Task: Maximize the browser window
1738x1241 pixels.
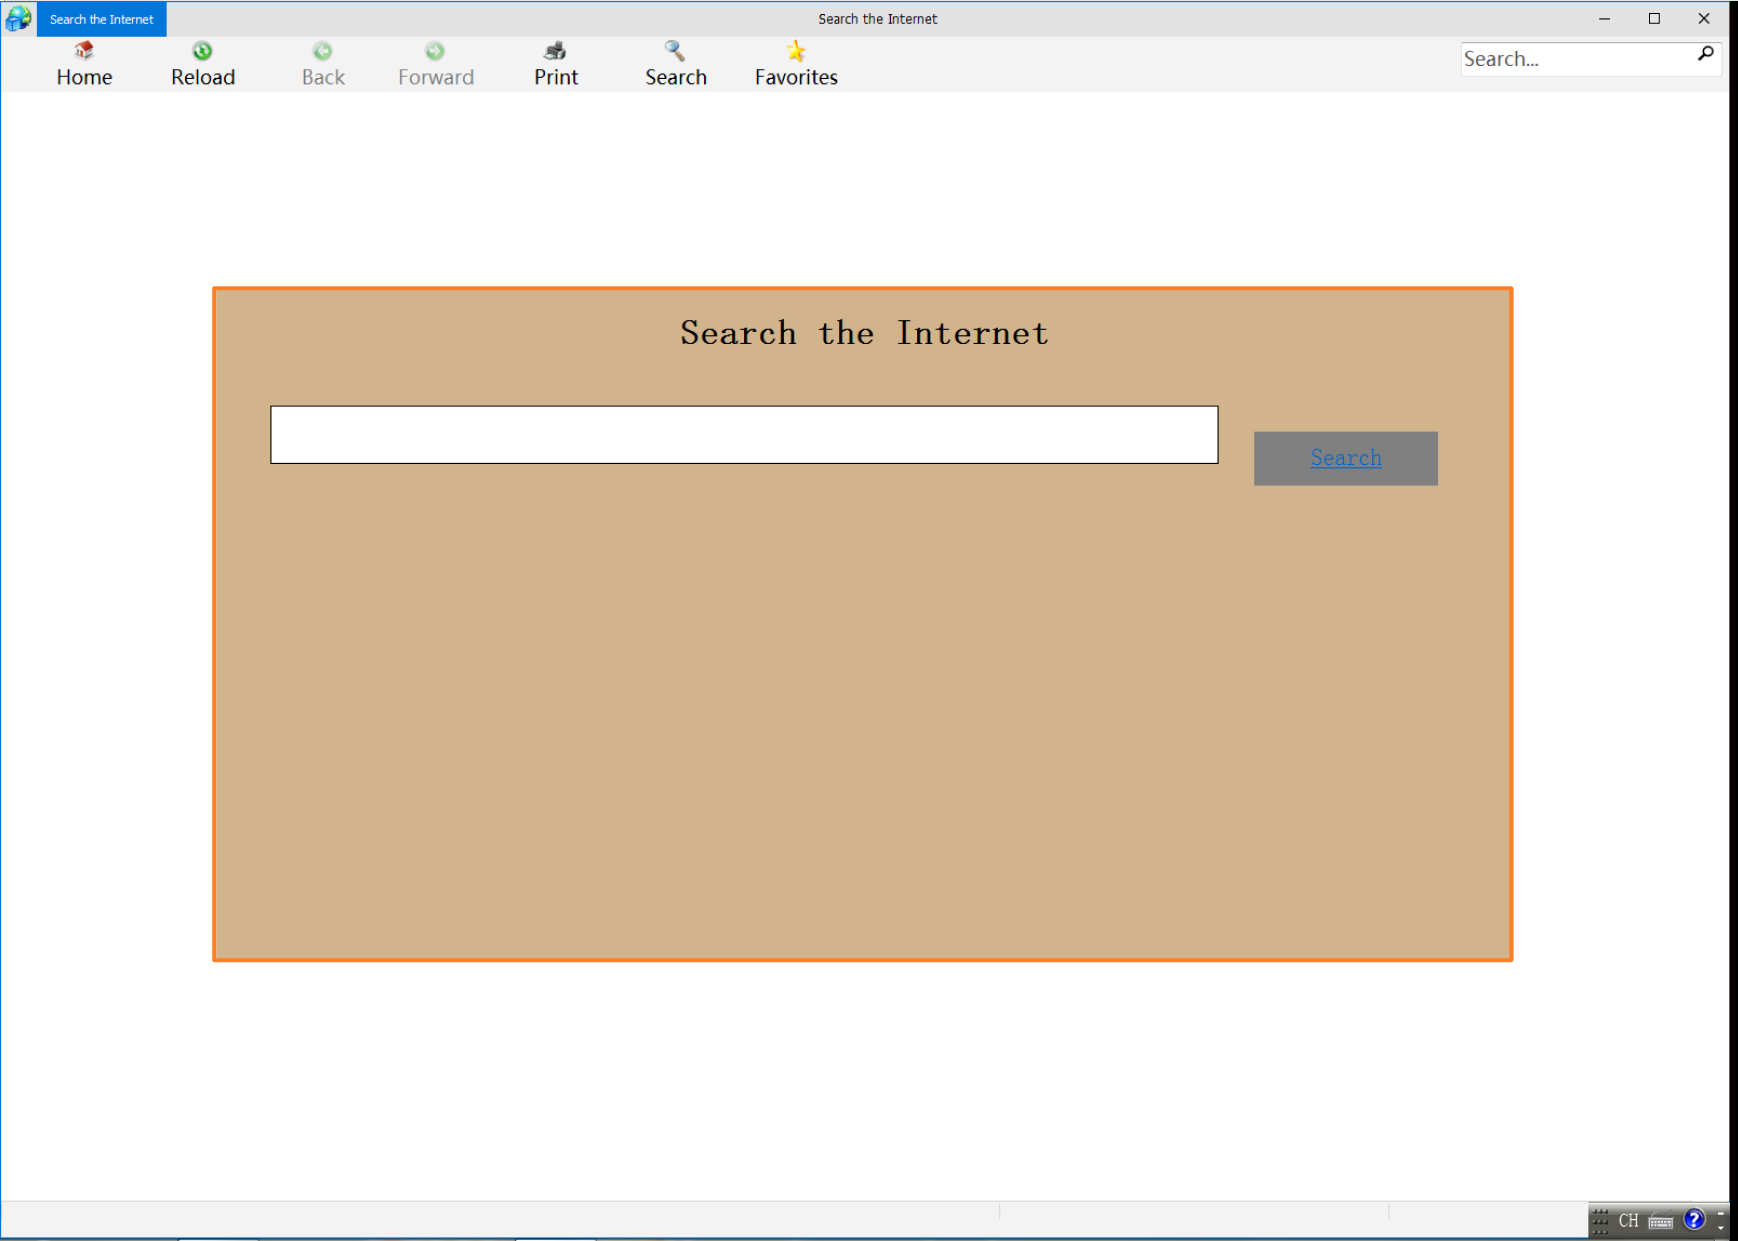Action: [x=1654, y=19]
